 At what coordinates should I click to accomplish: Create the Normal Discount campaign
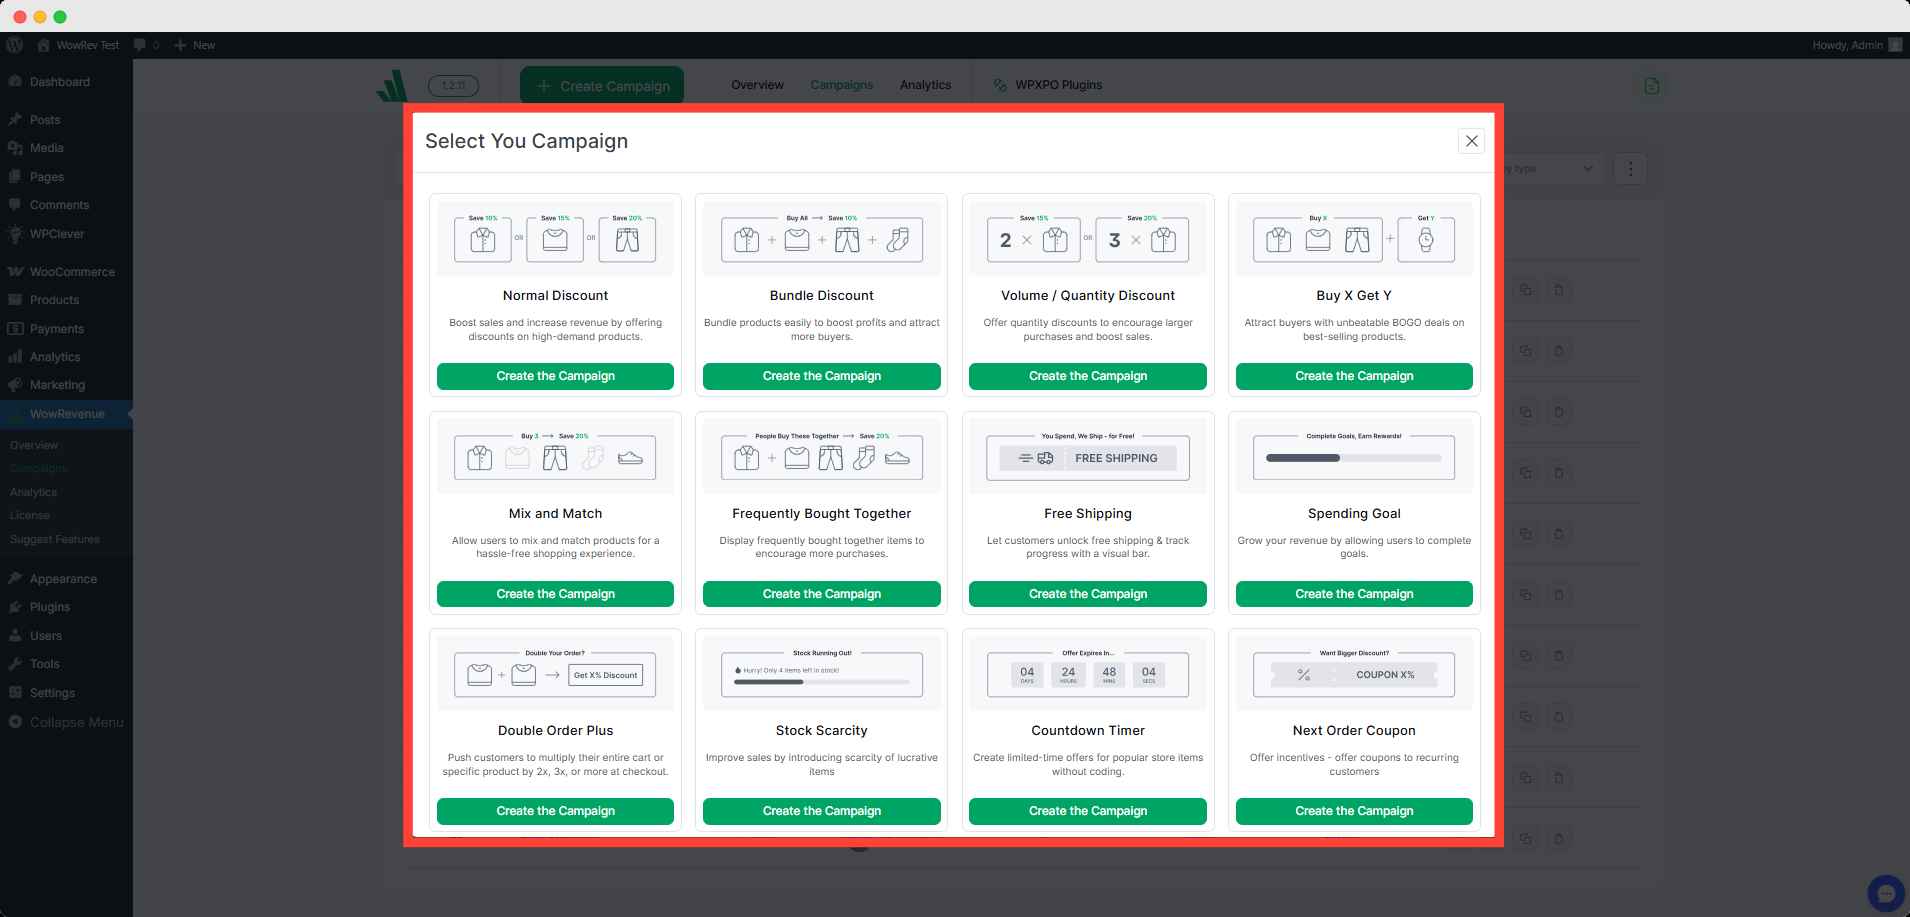(555, 376)
